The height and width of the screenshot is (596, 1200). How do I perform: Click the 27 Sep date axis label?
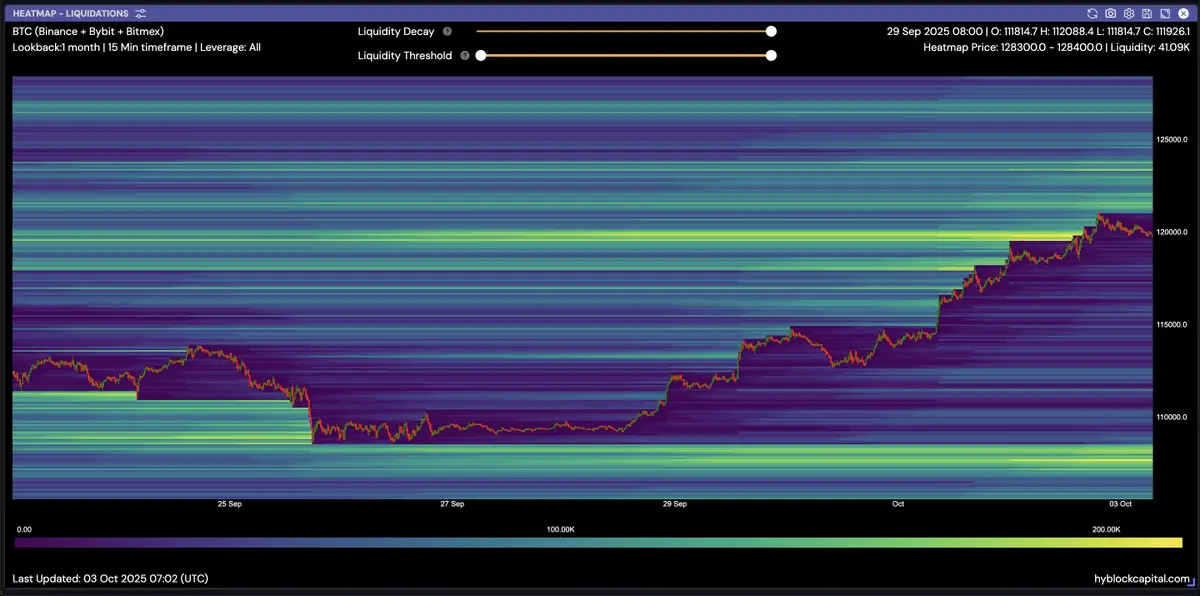tap(452, 504)
